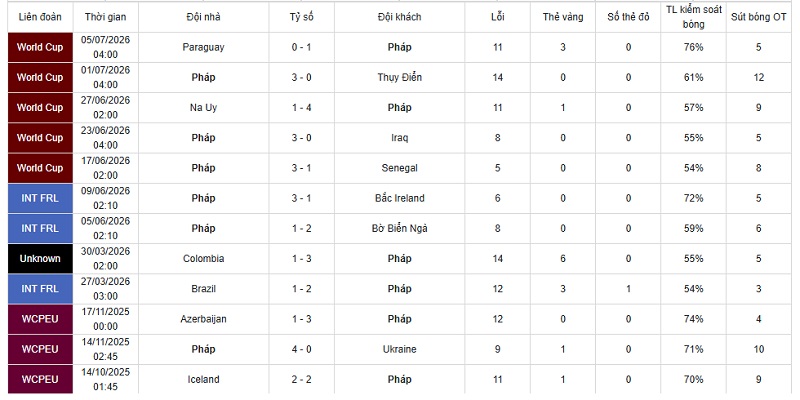Select the Senegal team name
The height and width of the screenshot is (400, 800).
pos(399,168)
